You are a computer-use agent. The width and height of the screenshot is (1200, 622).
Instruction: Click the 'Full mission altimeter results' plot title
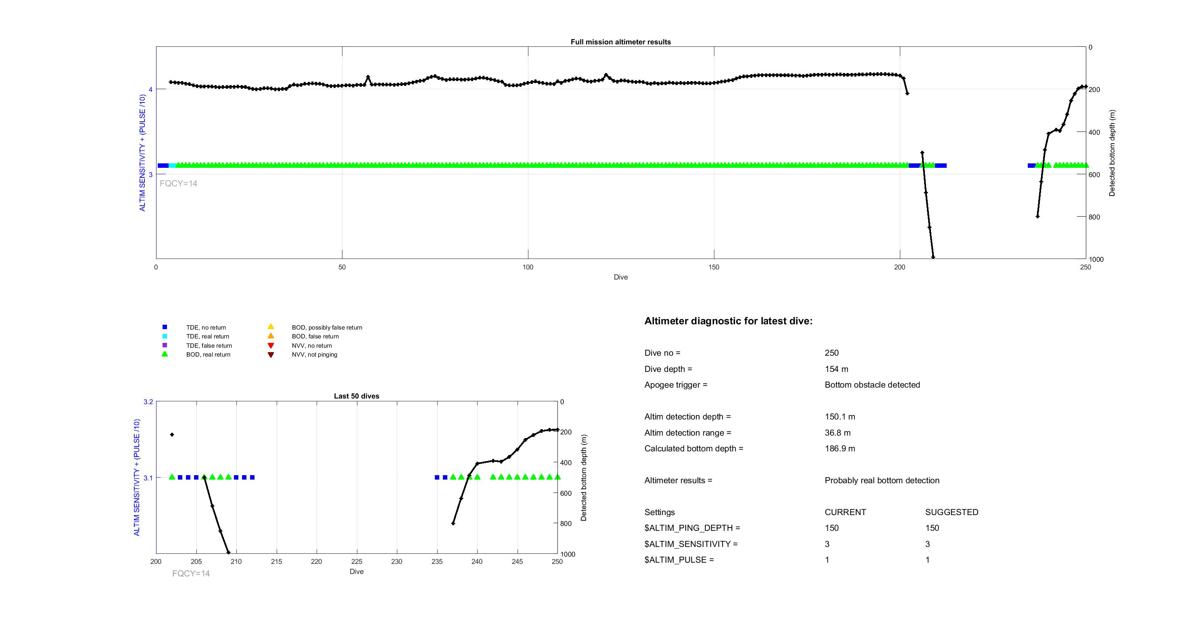(621, 42)
